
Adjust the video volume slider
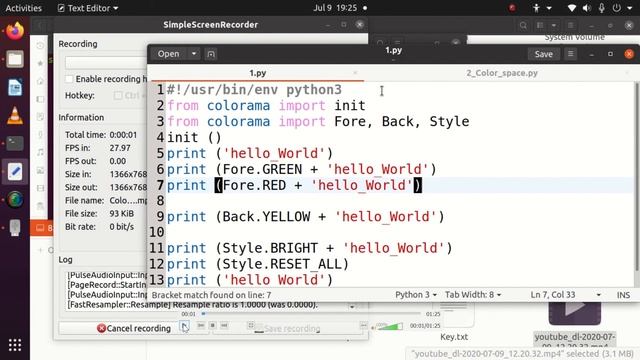coord(389,327)
